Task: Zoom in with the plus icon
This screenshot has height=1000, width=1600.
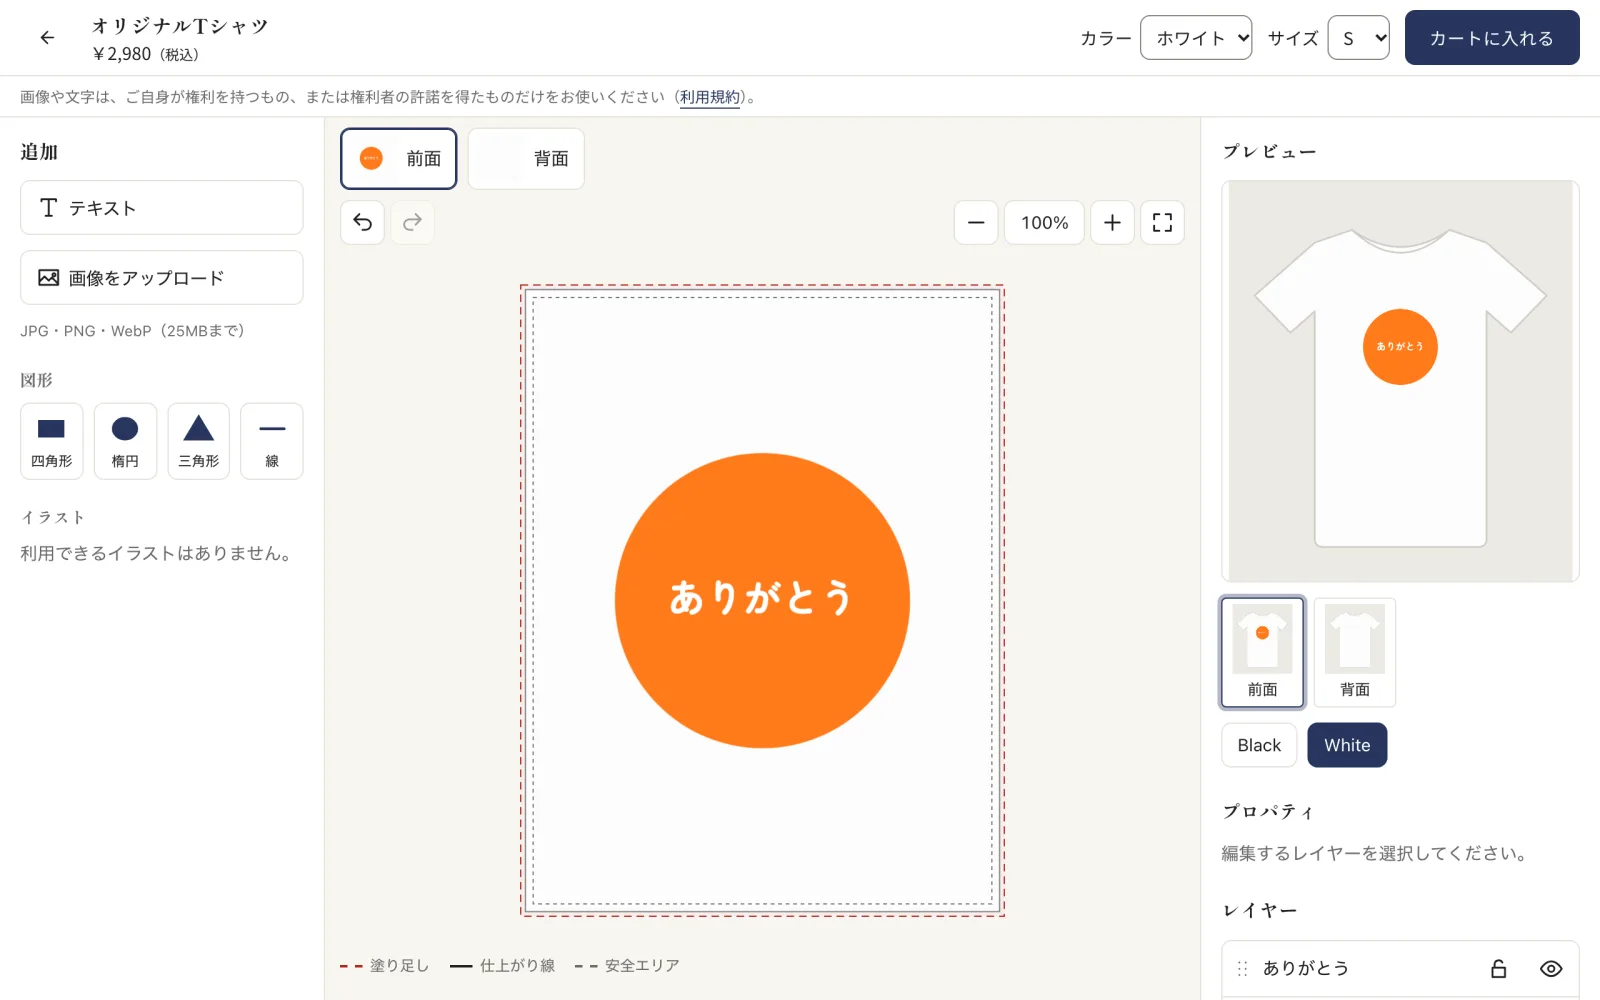Action: coord(1112,222)
